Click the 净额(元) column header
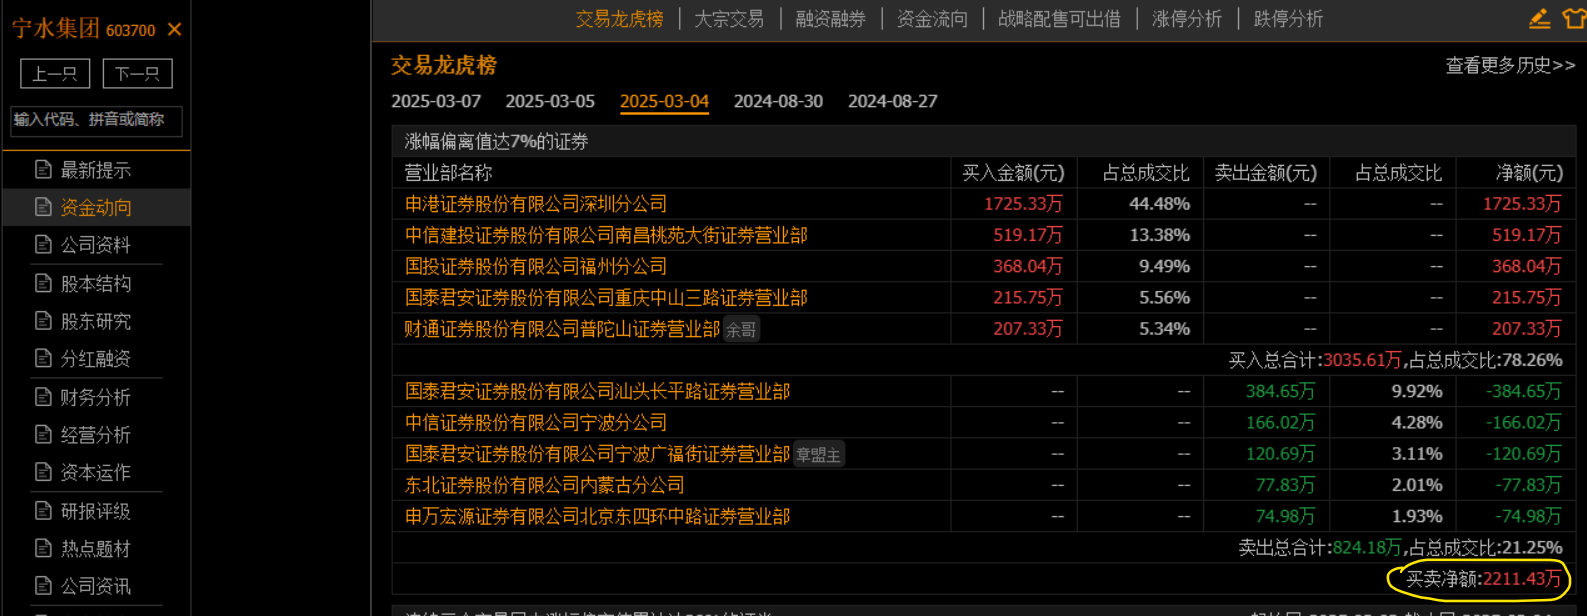Image resolution: width=1587 pixels, height=616 pixels. tap(1529, 173)
